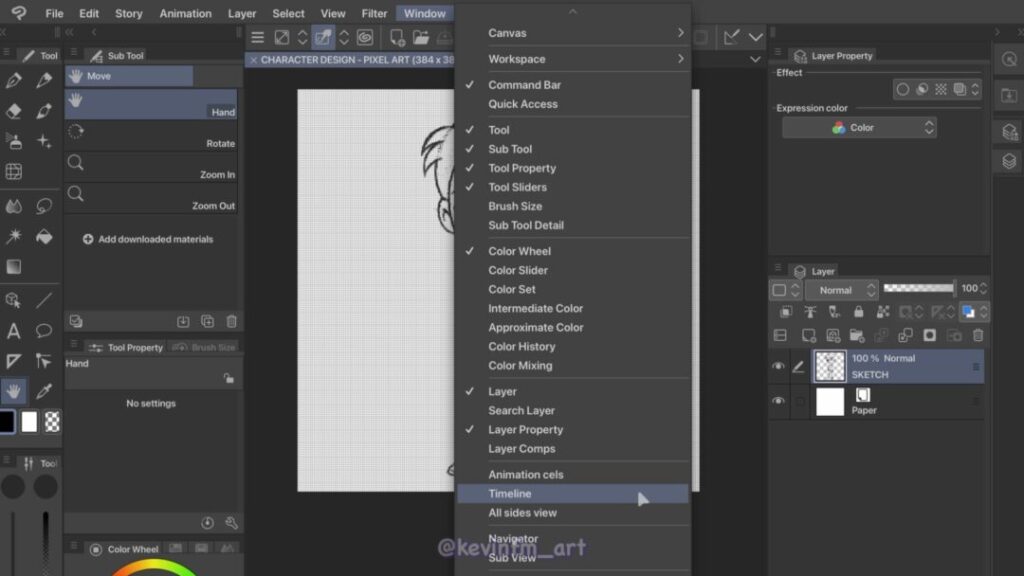This screenshot has width=1024, height=576.
Task: Select the Auto select magic wand tool
Action: click(x=14, y=237)
